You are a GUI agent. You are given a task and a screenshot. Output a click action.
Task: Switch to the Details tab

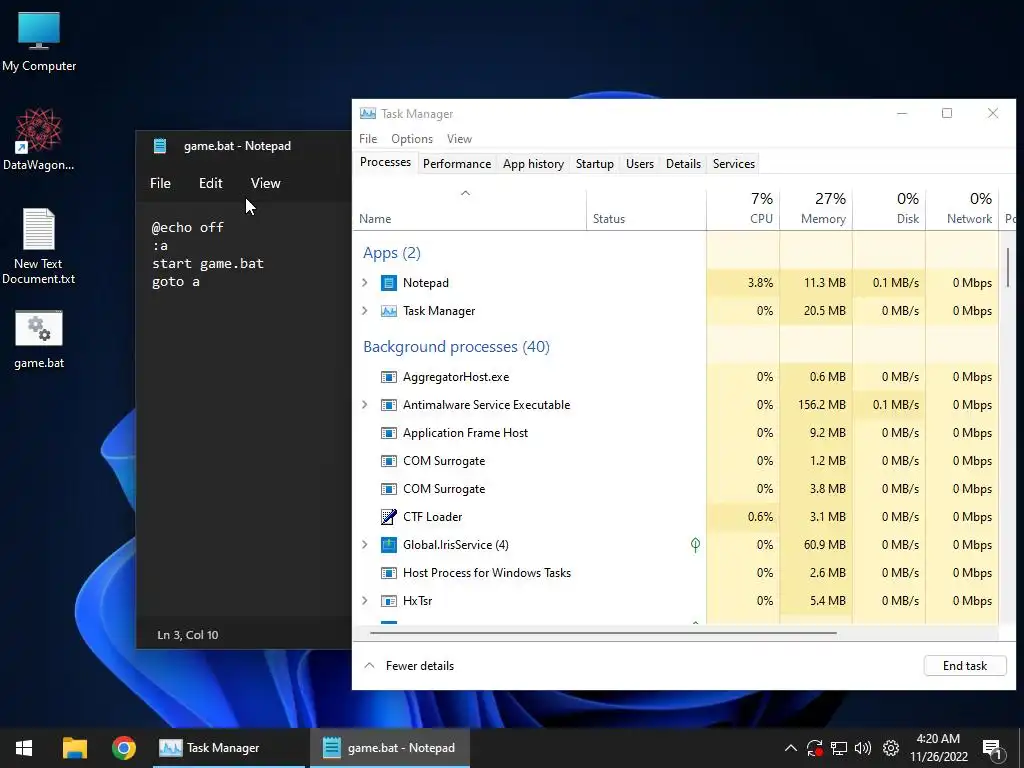[x=683, y=164]
